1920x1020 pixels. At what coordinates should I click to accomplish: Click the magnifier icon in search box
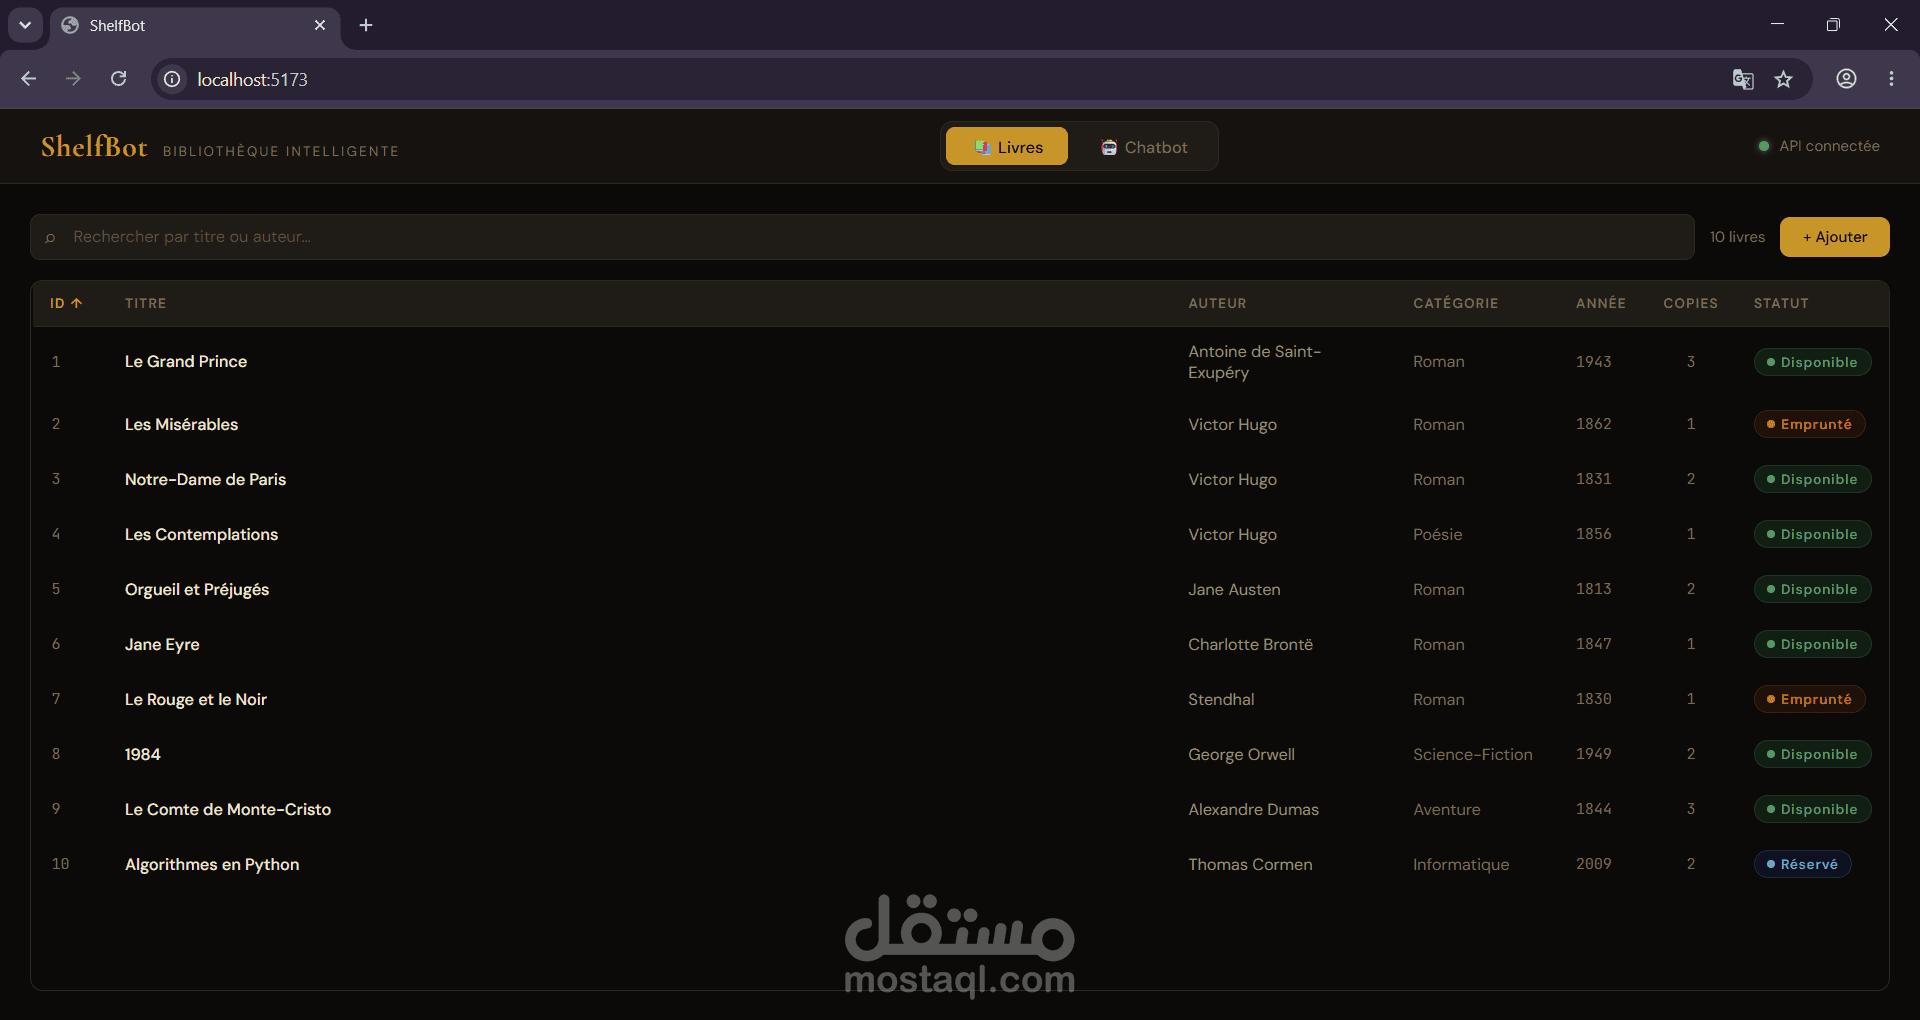tap(50, 238)
